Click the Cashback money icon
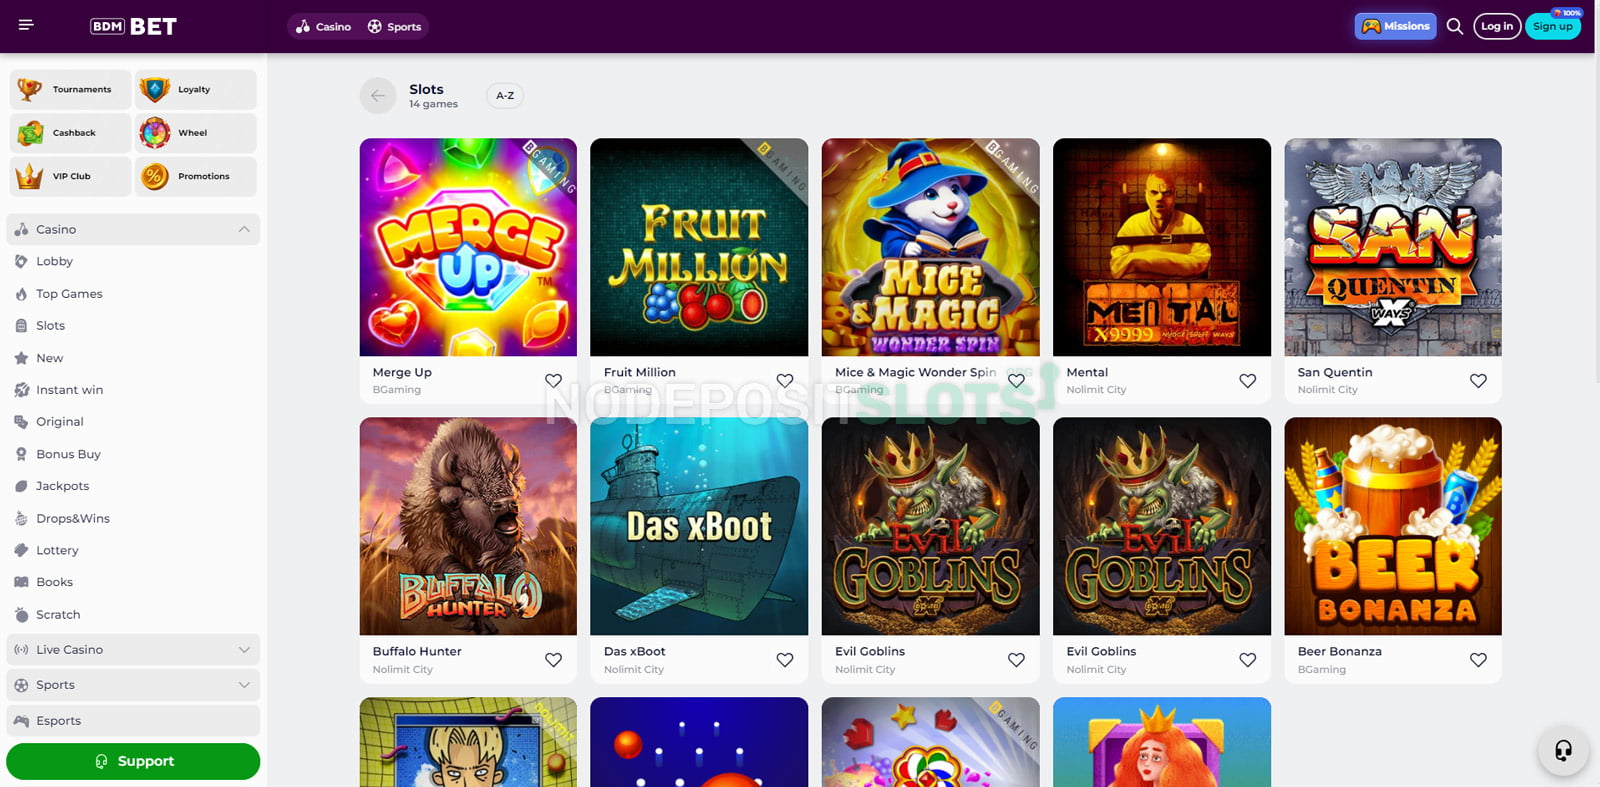This screenshot has height=787, width=1600. click(x=30, y=132)
